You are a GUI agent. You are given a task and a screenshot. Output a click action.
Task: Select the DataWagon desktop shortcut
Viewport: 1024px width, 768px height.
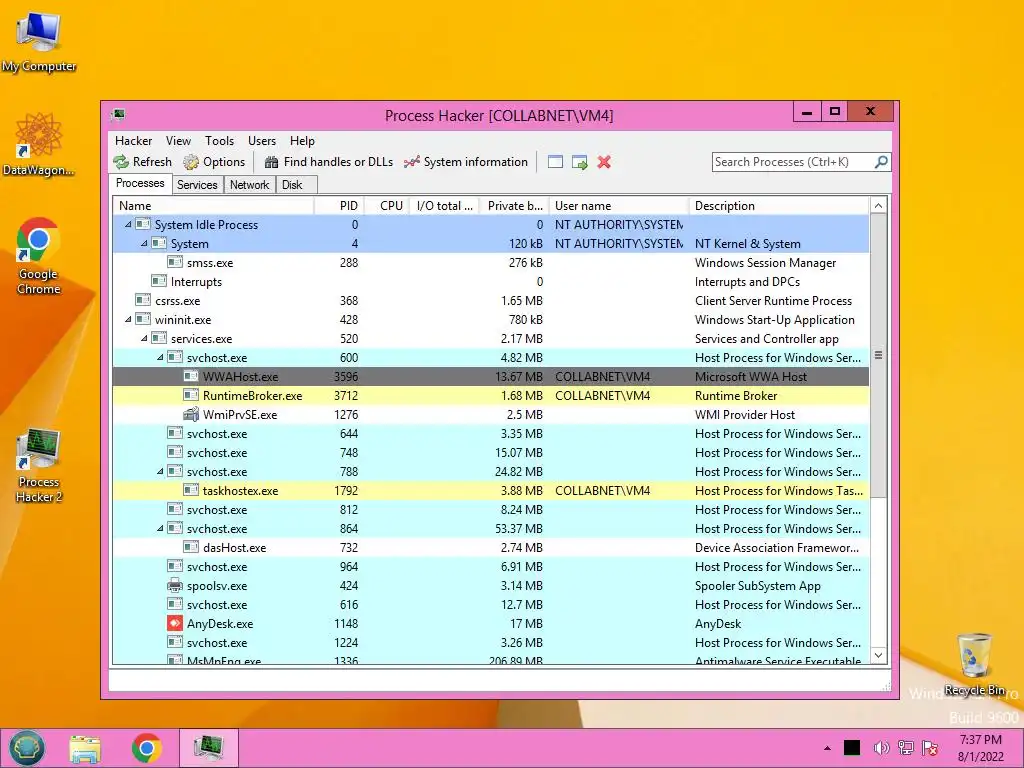point(39,144)
